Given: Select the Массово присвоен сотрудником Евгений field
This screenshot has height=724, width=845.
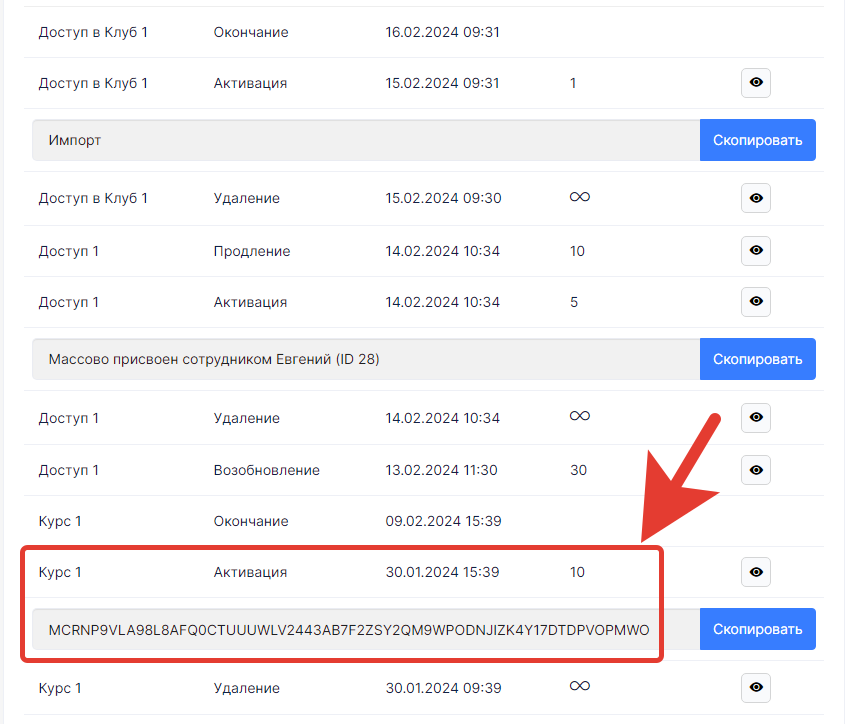Looking at the screenshot, I should (x=365, y=359).
